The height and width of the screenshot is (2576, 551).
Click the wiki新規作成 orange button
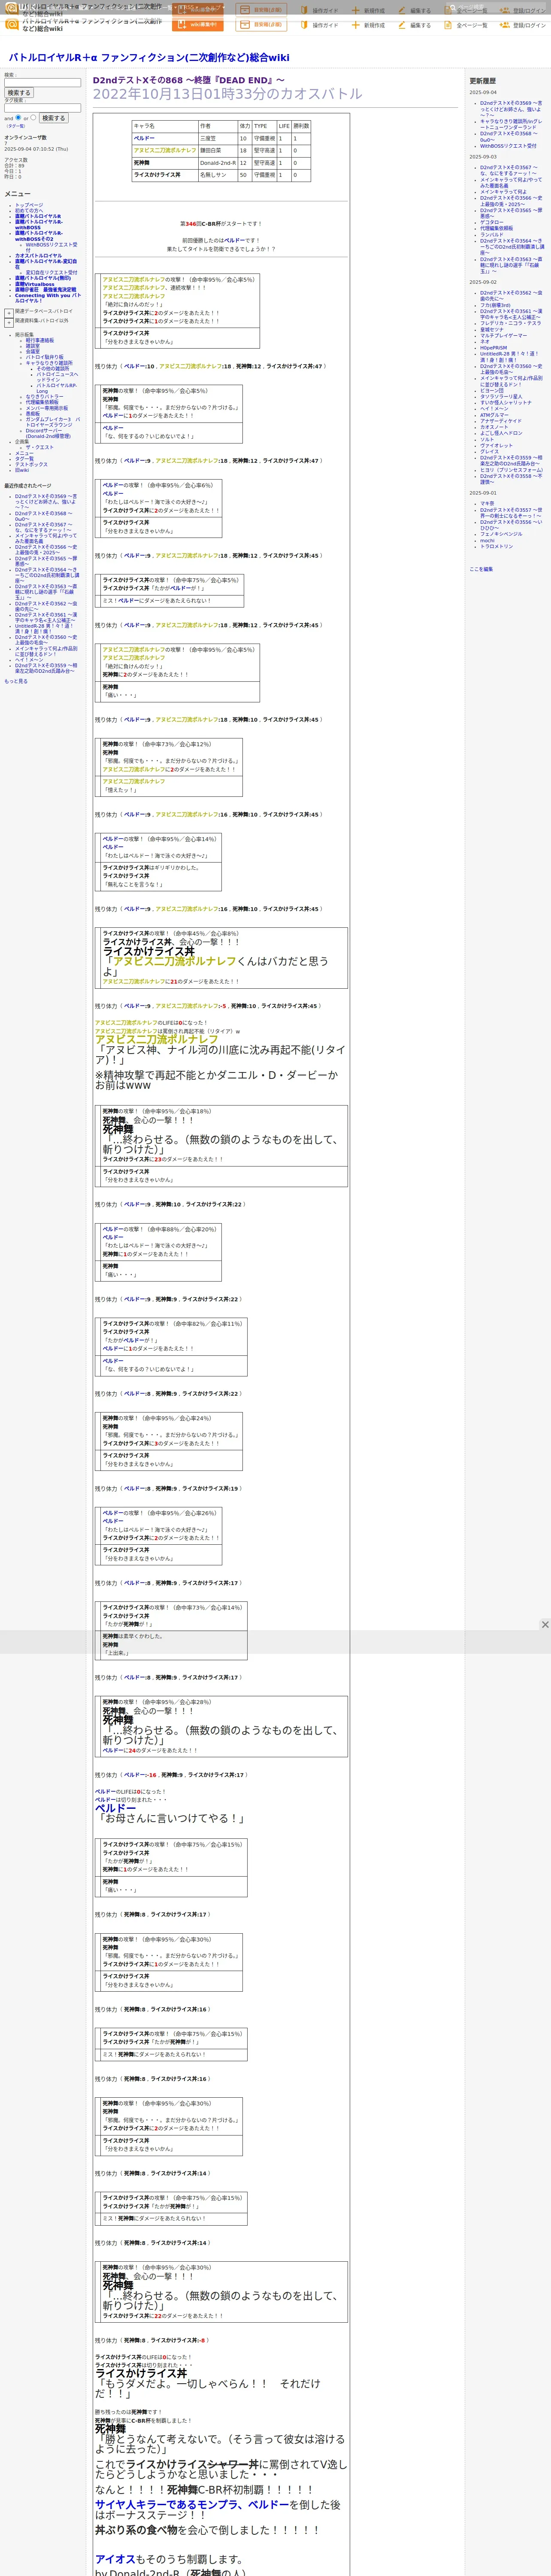197,25
